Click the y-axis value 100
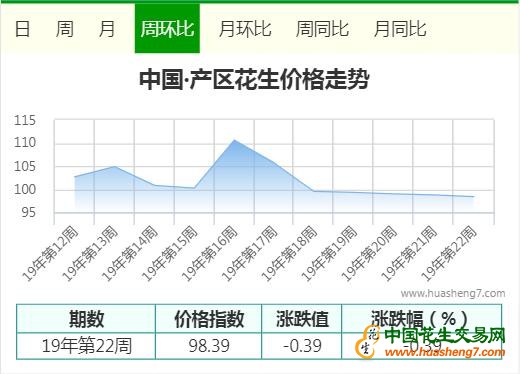Screen dimensions: 520x374 [25, 189]
